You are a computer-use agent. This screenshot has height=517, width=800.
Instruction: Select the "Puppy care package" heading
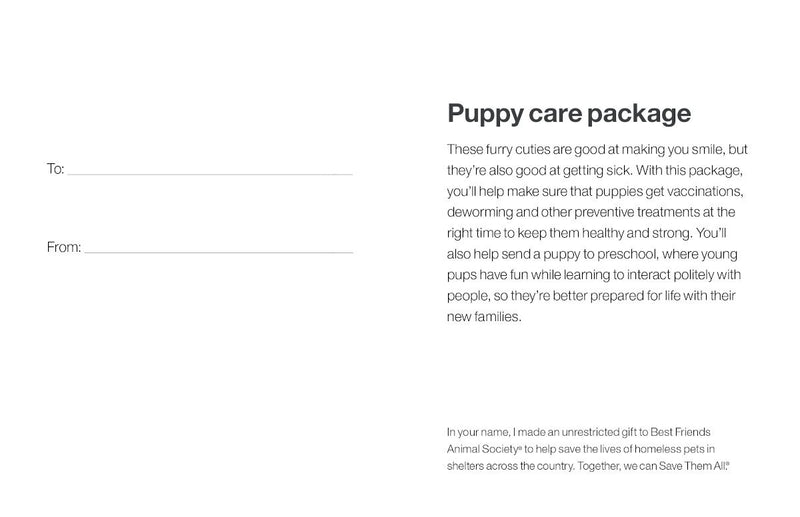pos(568,113)
